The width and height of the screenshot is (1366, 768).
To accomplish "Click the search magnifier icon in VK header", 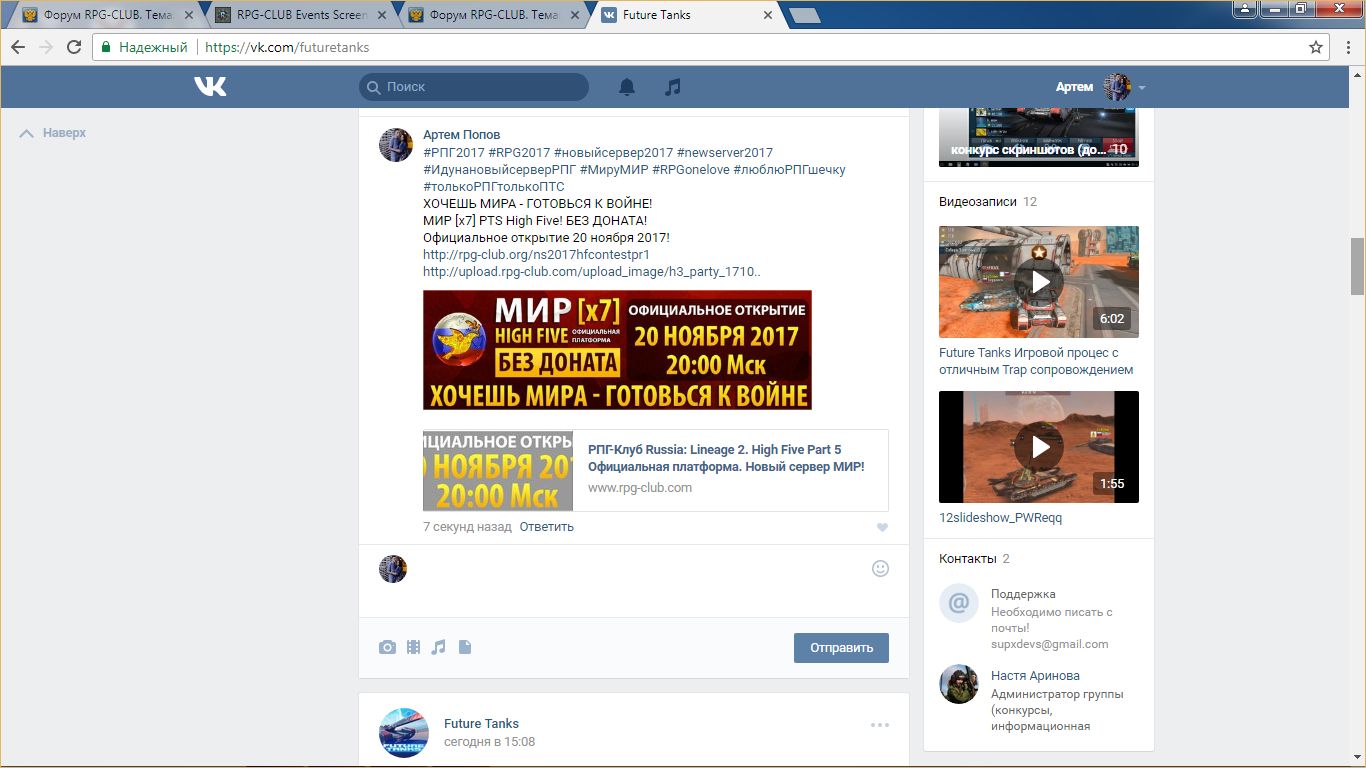I will pos(374,87).
